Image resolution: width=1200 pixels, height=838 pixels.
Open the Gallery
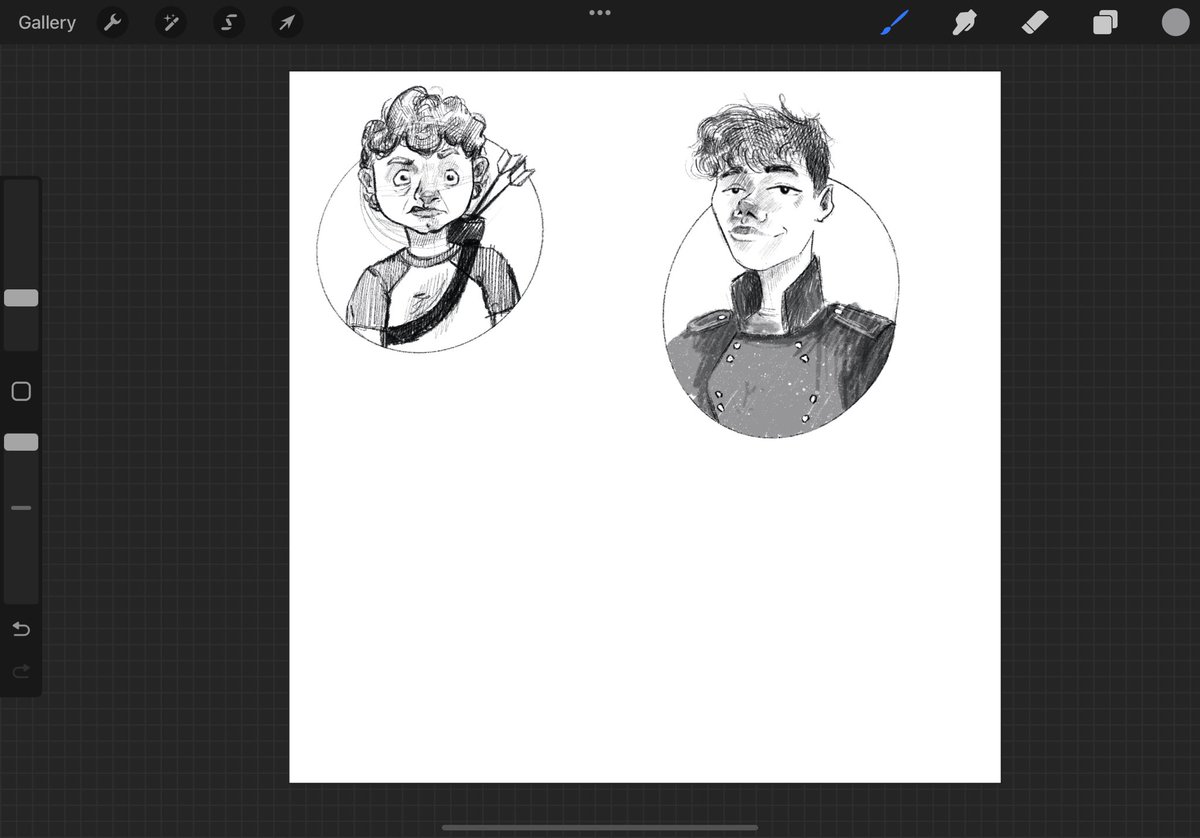(x=47, y=22)
